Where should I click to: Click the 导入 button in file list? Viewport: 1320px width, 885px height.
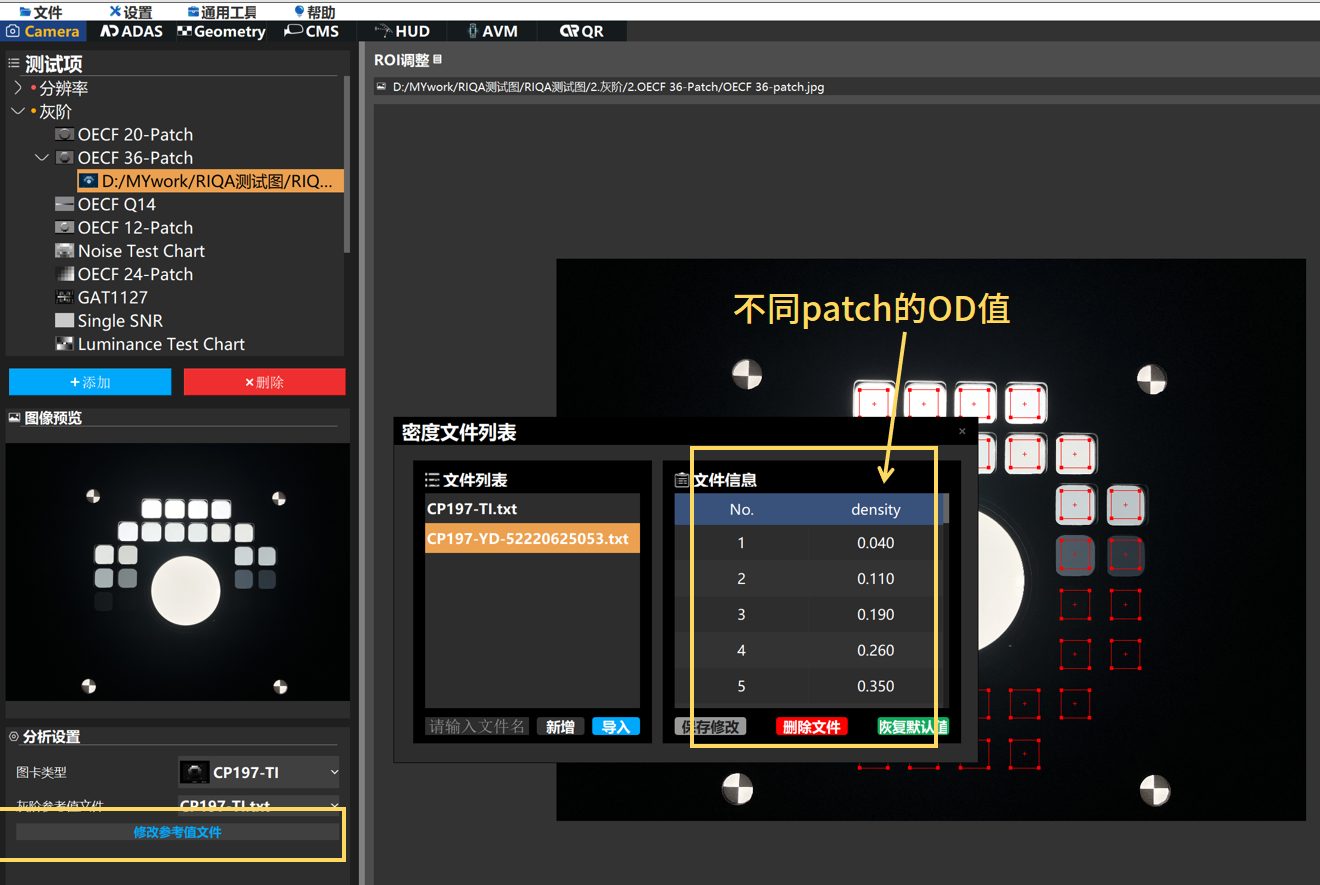(x=615, y=727)
